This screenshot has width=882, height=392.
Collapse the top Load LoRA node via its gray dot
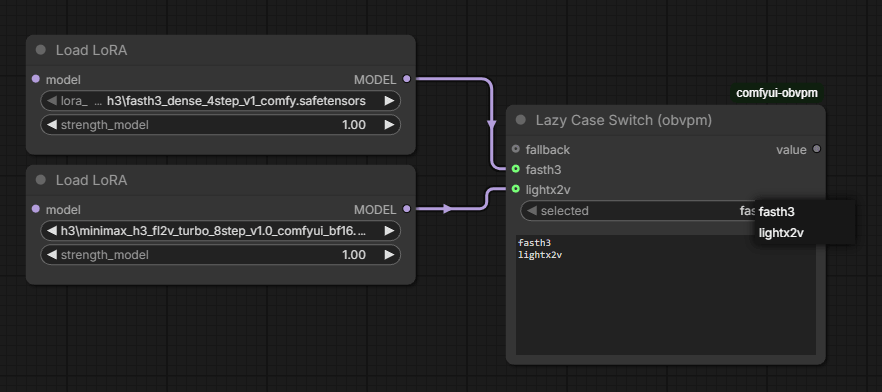pos(40,50)
